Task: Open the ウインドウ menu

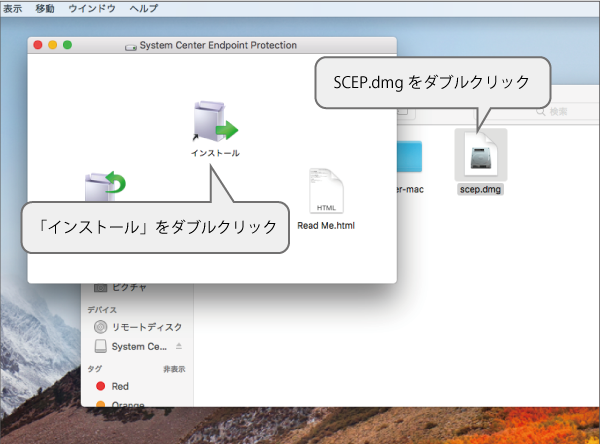Action: 92,8
